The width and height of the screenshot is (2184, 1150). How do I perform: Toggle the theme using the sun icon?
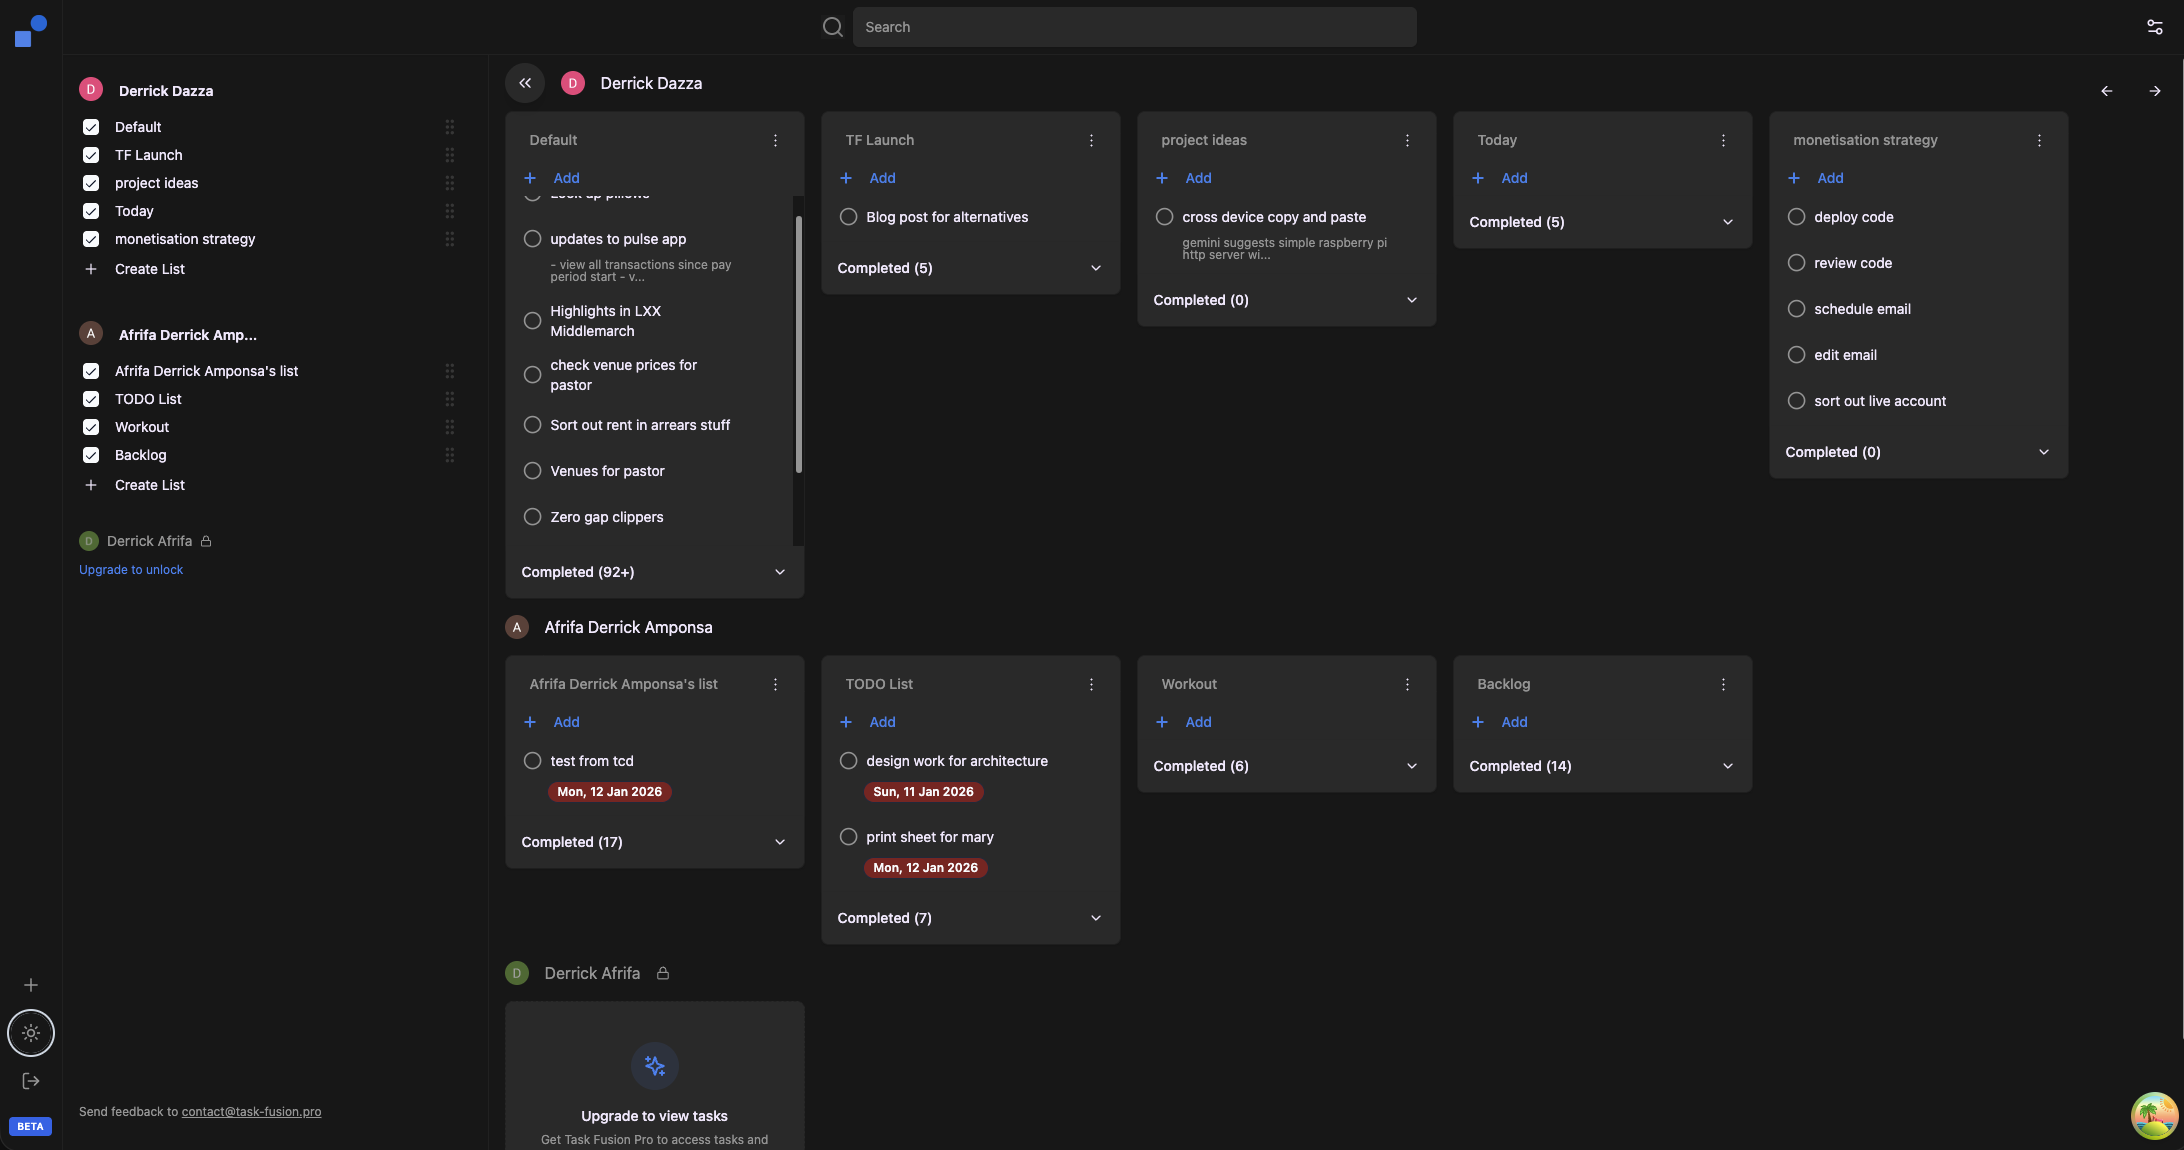30,1033
